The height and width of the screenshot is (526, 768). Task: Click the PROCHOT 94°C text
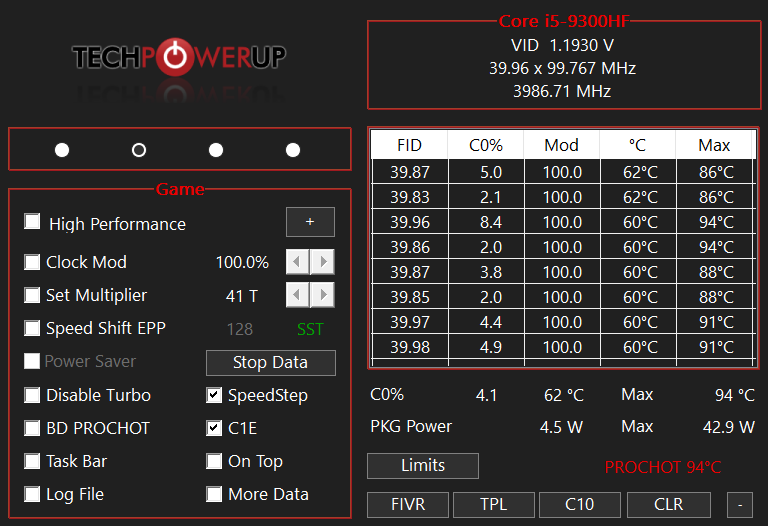pos(663,467)
